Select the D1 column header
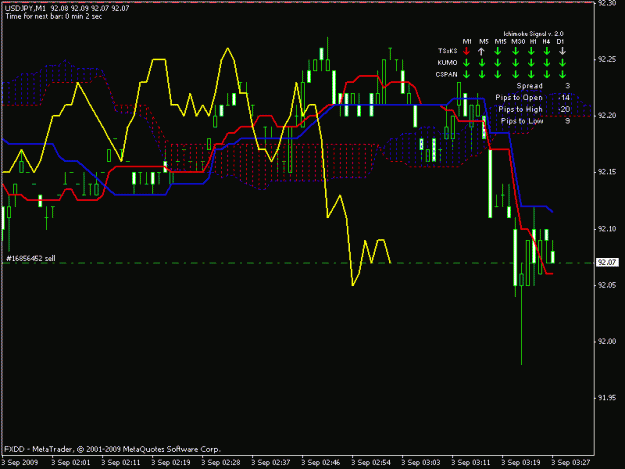625x469 pixels. 560,41
